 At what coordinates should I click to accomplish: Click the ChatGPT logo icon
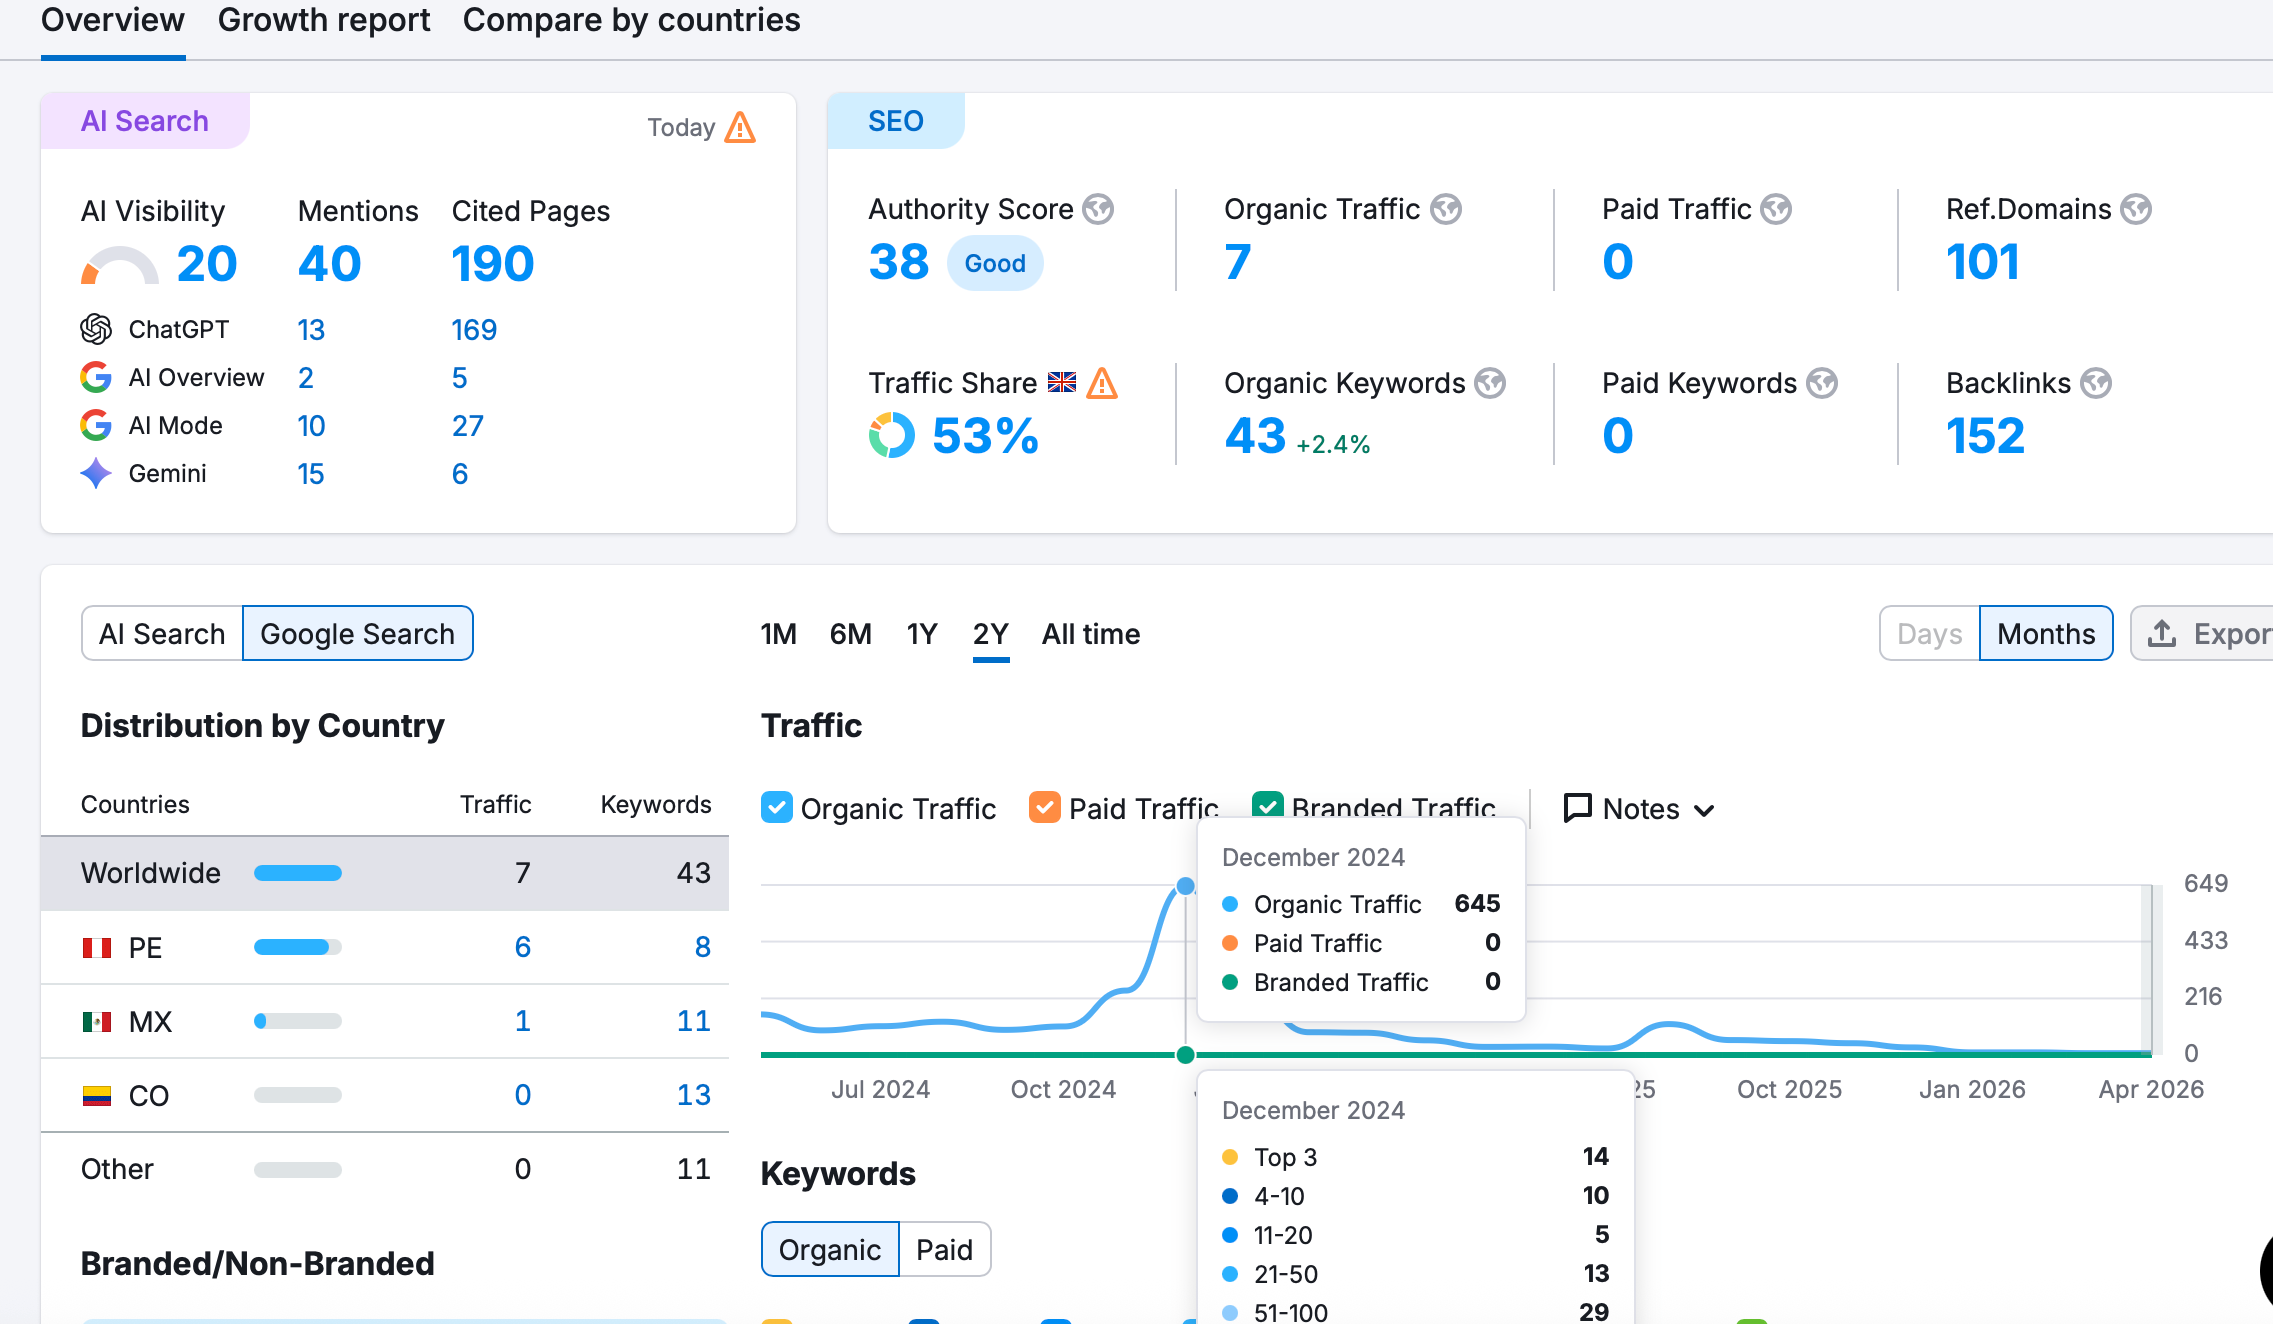(96, 329)
